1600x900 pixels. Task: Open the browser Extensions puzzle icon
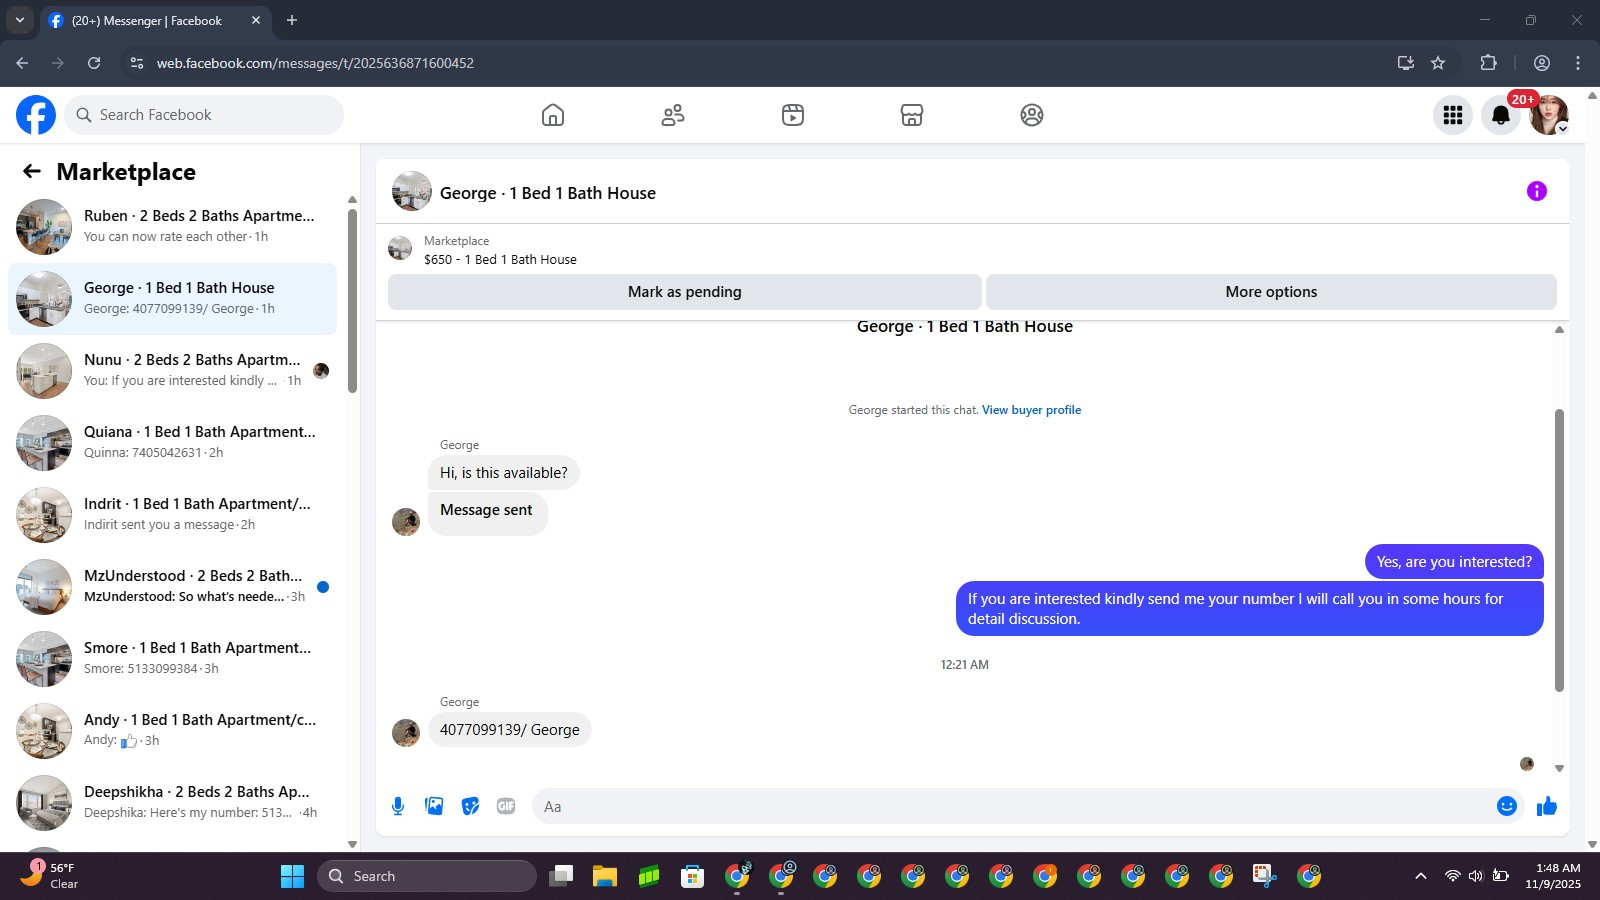click(x=1488, y=63)
